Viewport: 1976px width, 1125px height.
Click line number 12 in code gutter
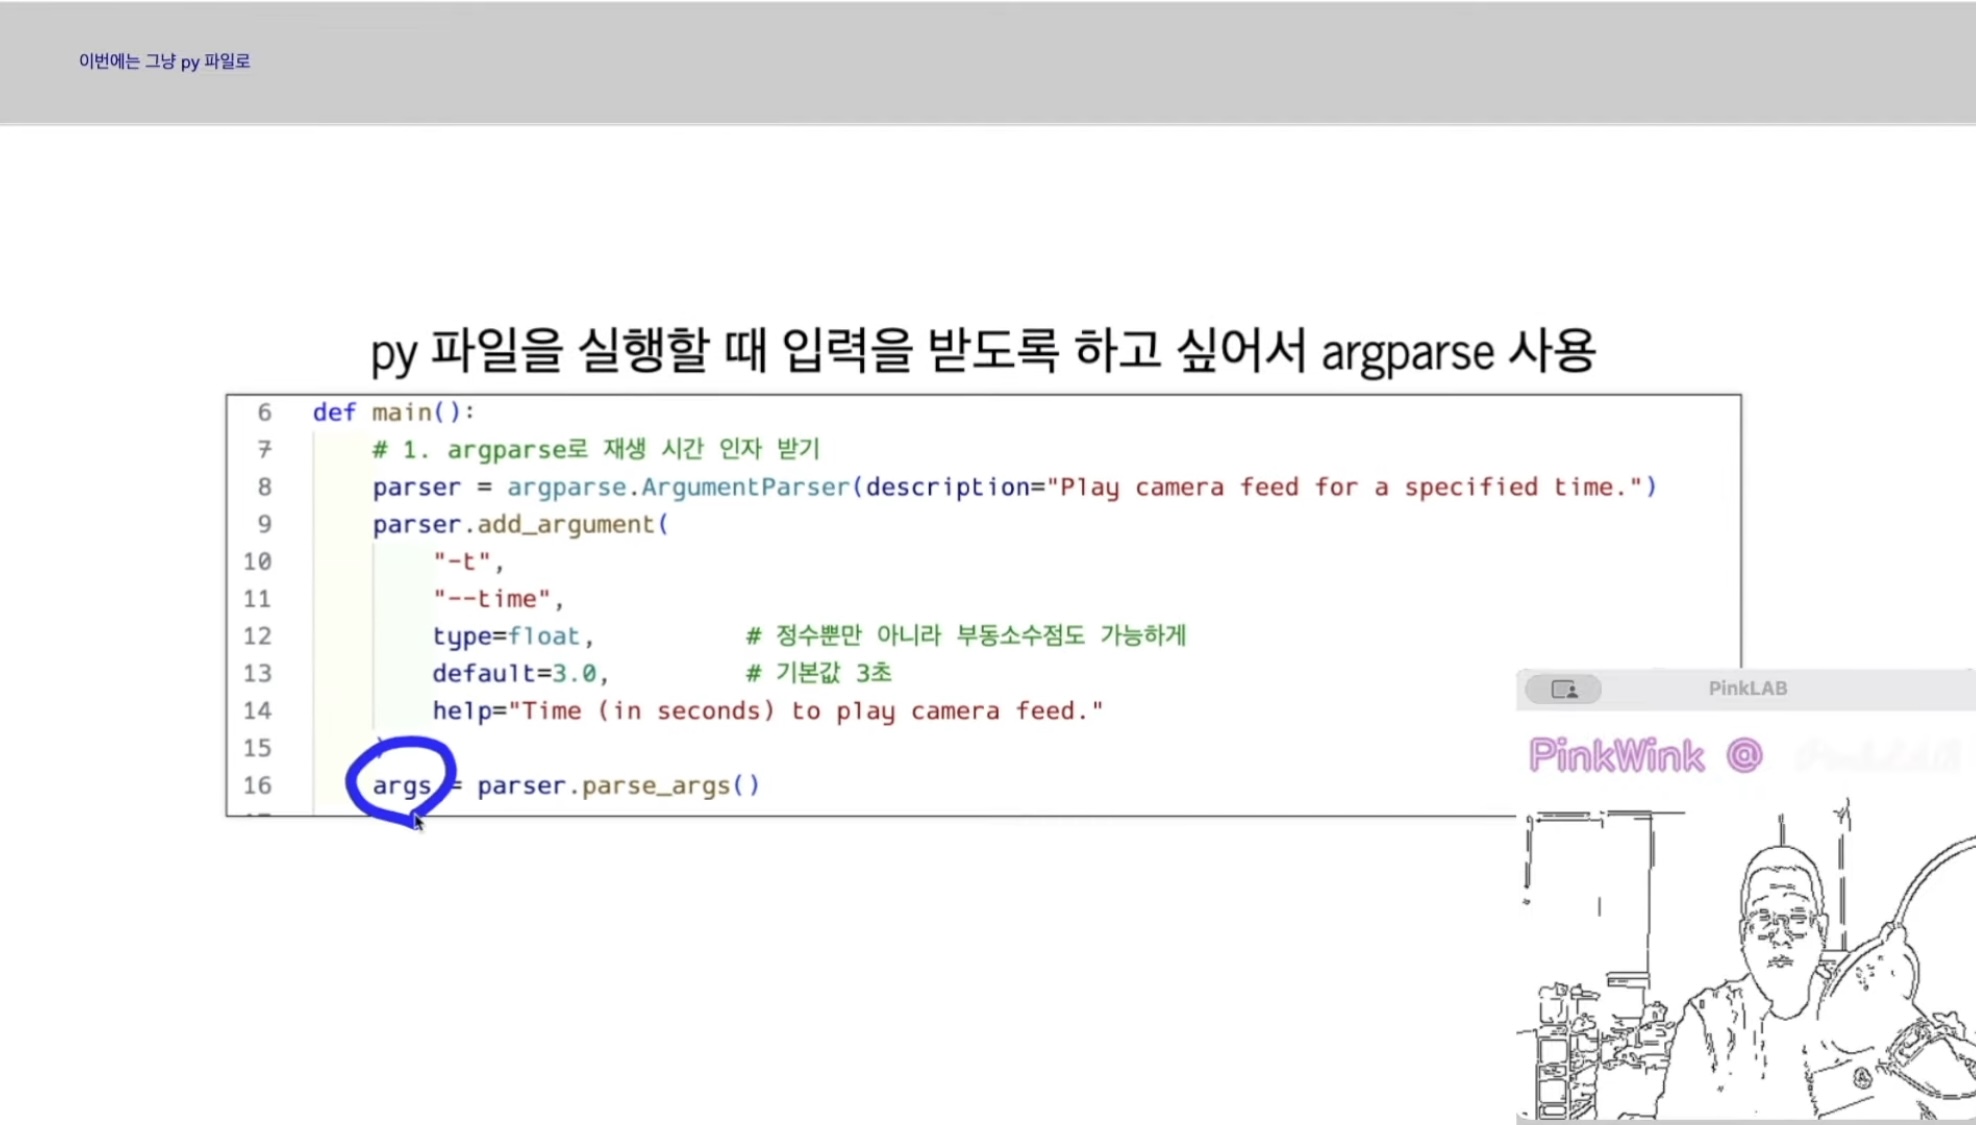pos(257,636)
